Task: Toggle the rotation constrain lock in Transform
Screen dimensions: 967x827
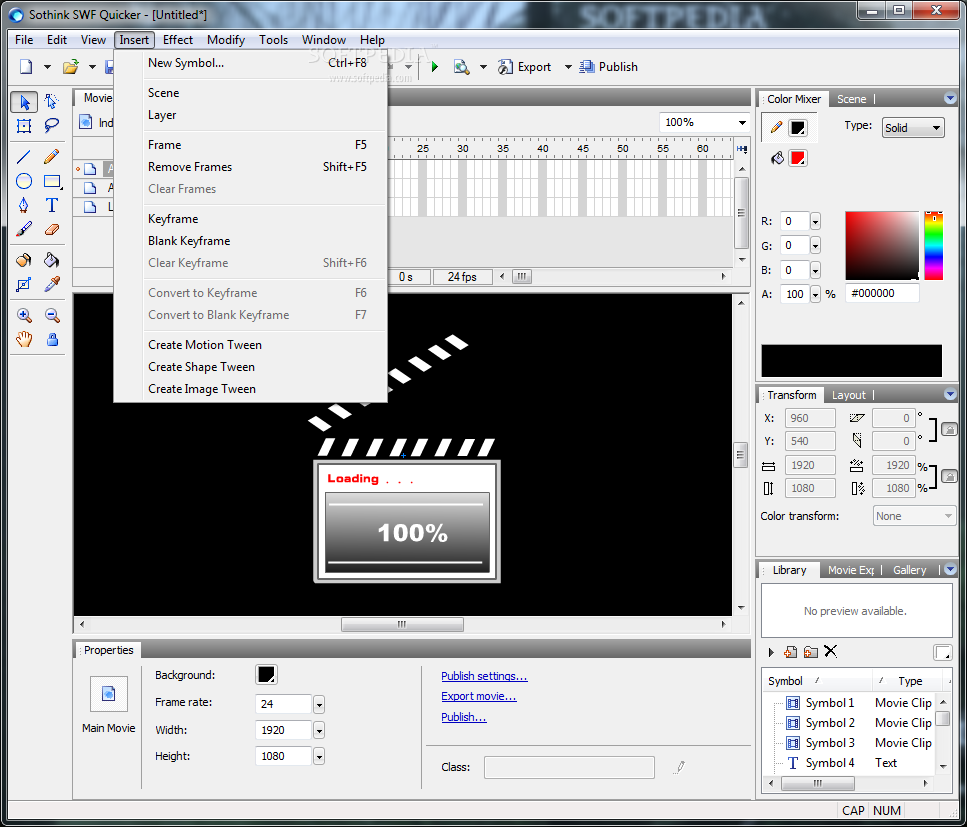Action: point(949,429)
